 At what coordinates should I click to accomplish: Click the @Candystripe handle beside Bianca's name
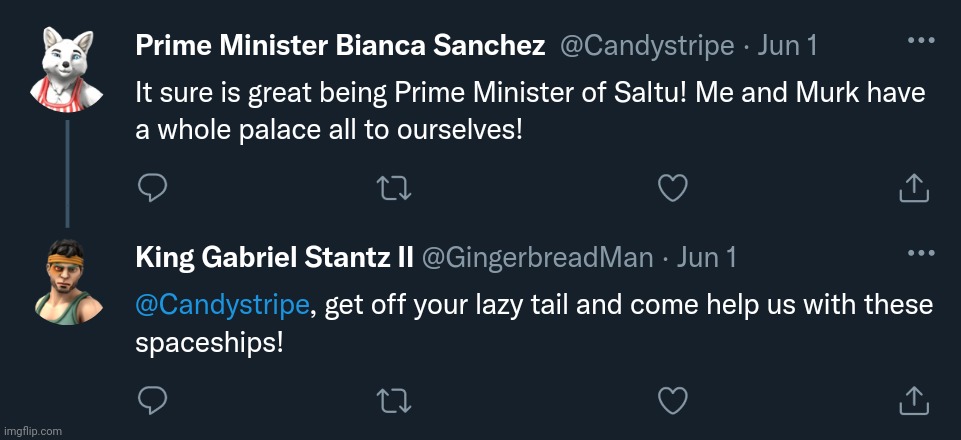(x=646, y=45)
